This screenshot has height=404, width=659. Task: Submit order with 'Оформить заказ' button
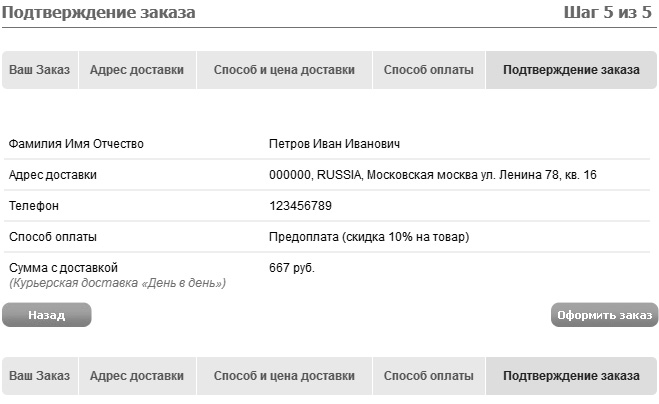604,316
